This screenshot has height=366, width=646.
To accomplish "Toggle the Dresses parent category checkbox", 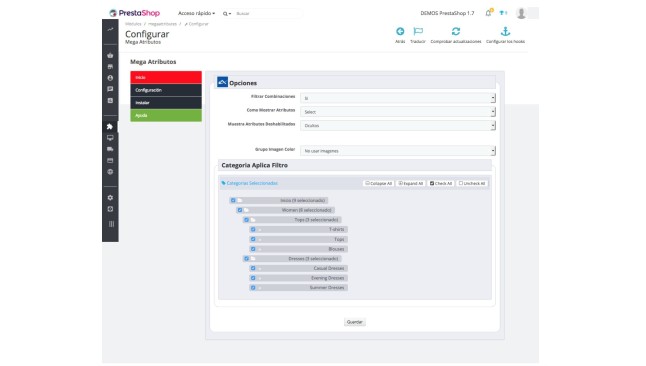I will (x=246, y=258).
